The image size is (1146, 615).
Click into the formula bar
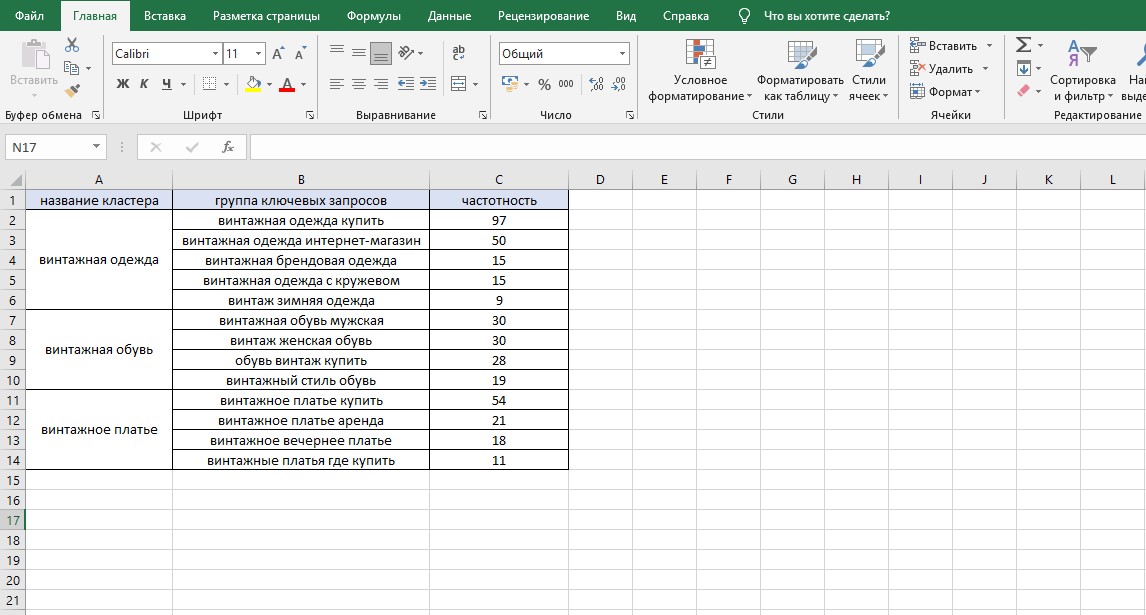pyautogui.click(x=697, y=147)
